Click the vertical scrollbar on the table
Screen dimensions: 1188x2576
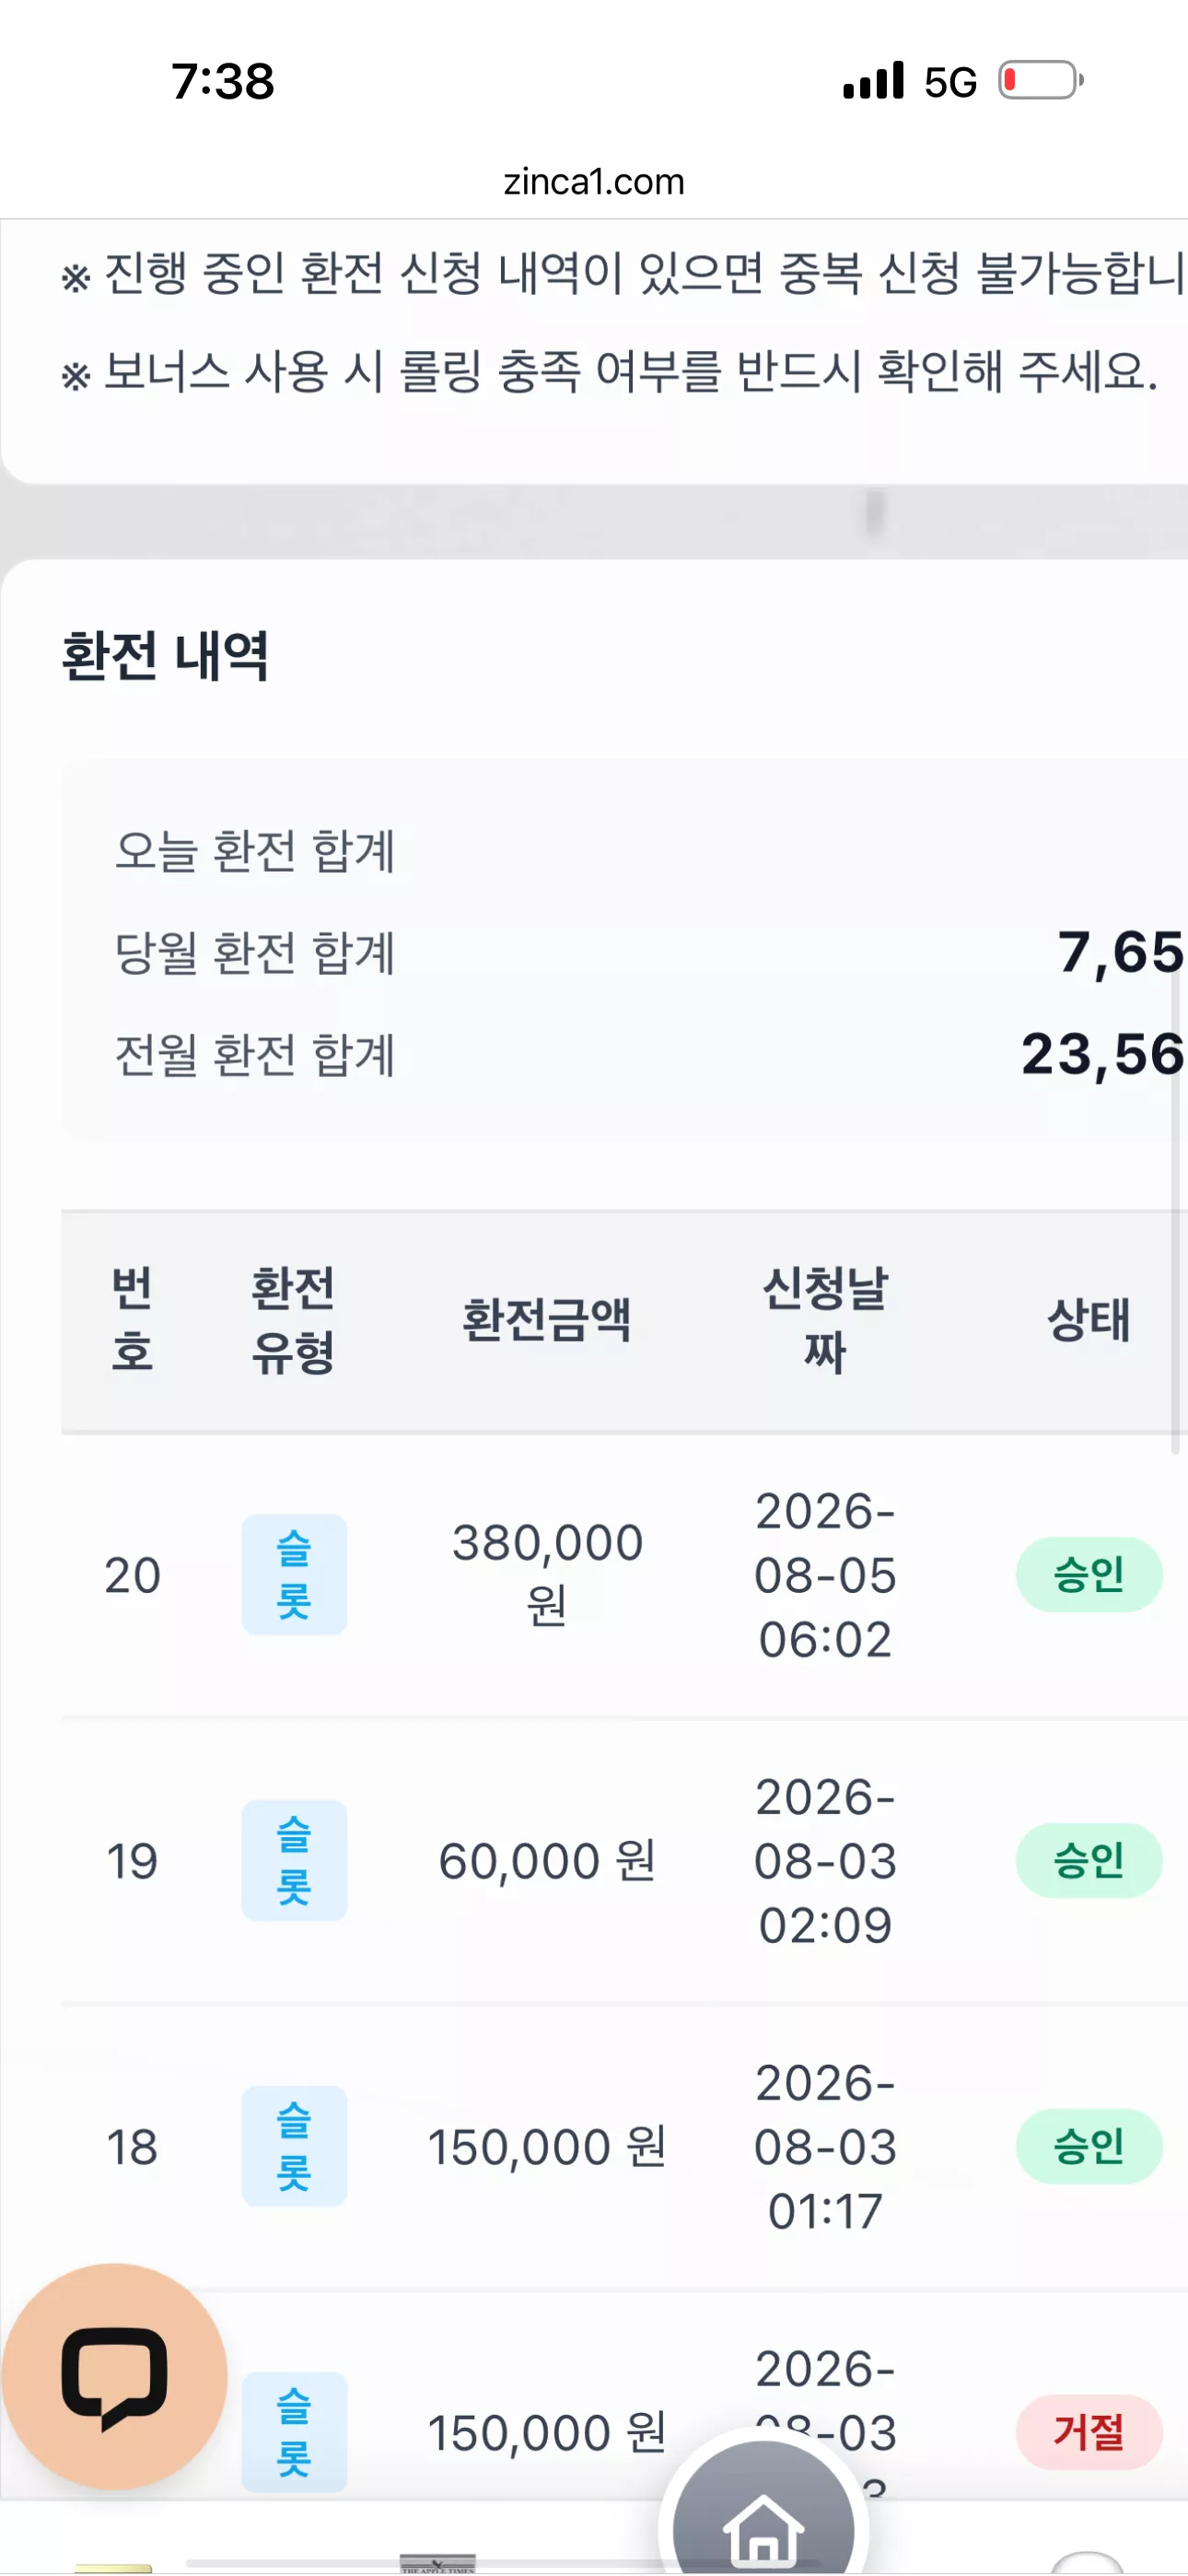1176,1210
